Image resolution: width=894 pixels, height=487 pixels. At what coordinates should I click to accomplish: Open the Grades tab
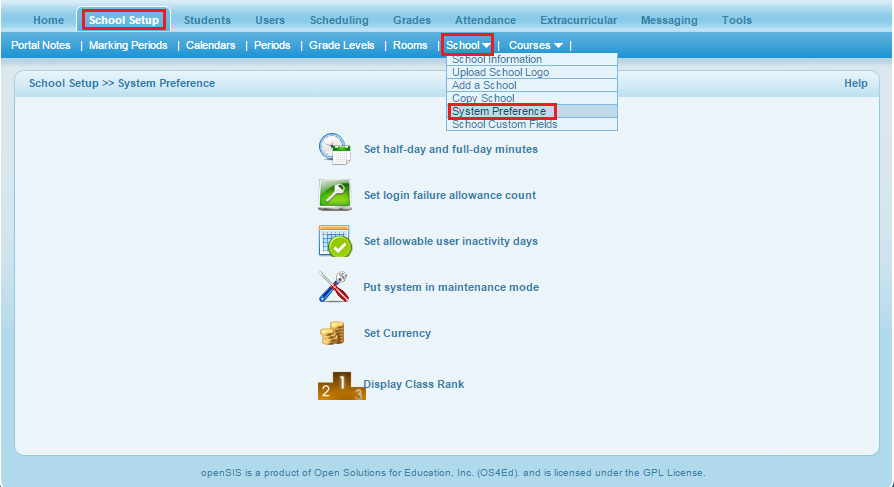coord(412,20)
